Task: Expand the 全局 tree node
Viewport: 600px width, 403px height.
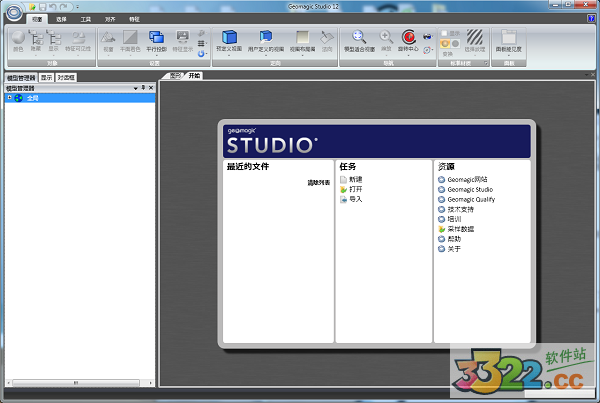Action: coord(9,98)
